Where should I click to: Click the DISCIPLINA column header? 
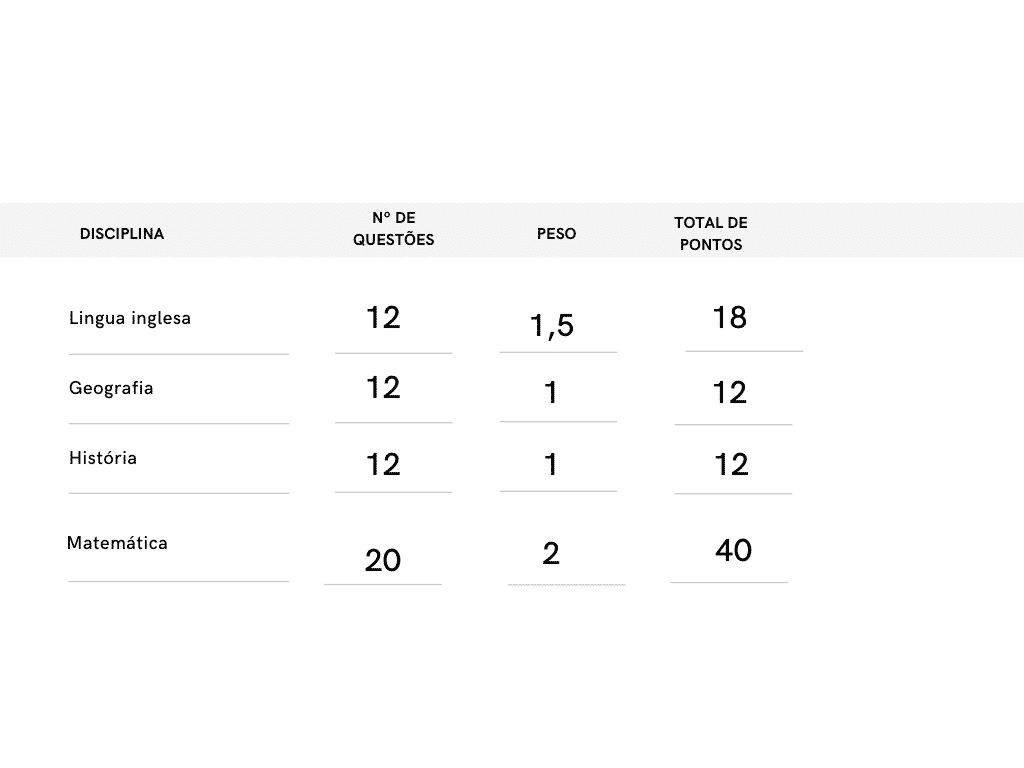[121, 234]
